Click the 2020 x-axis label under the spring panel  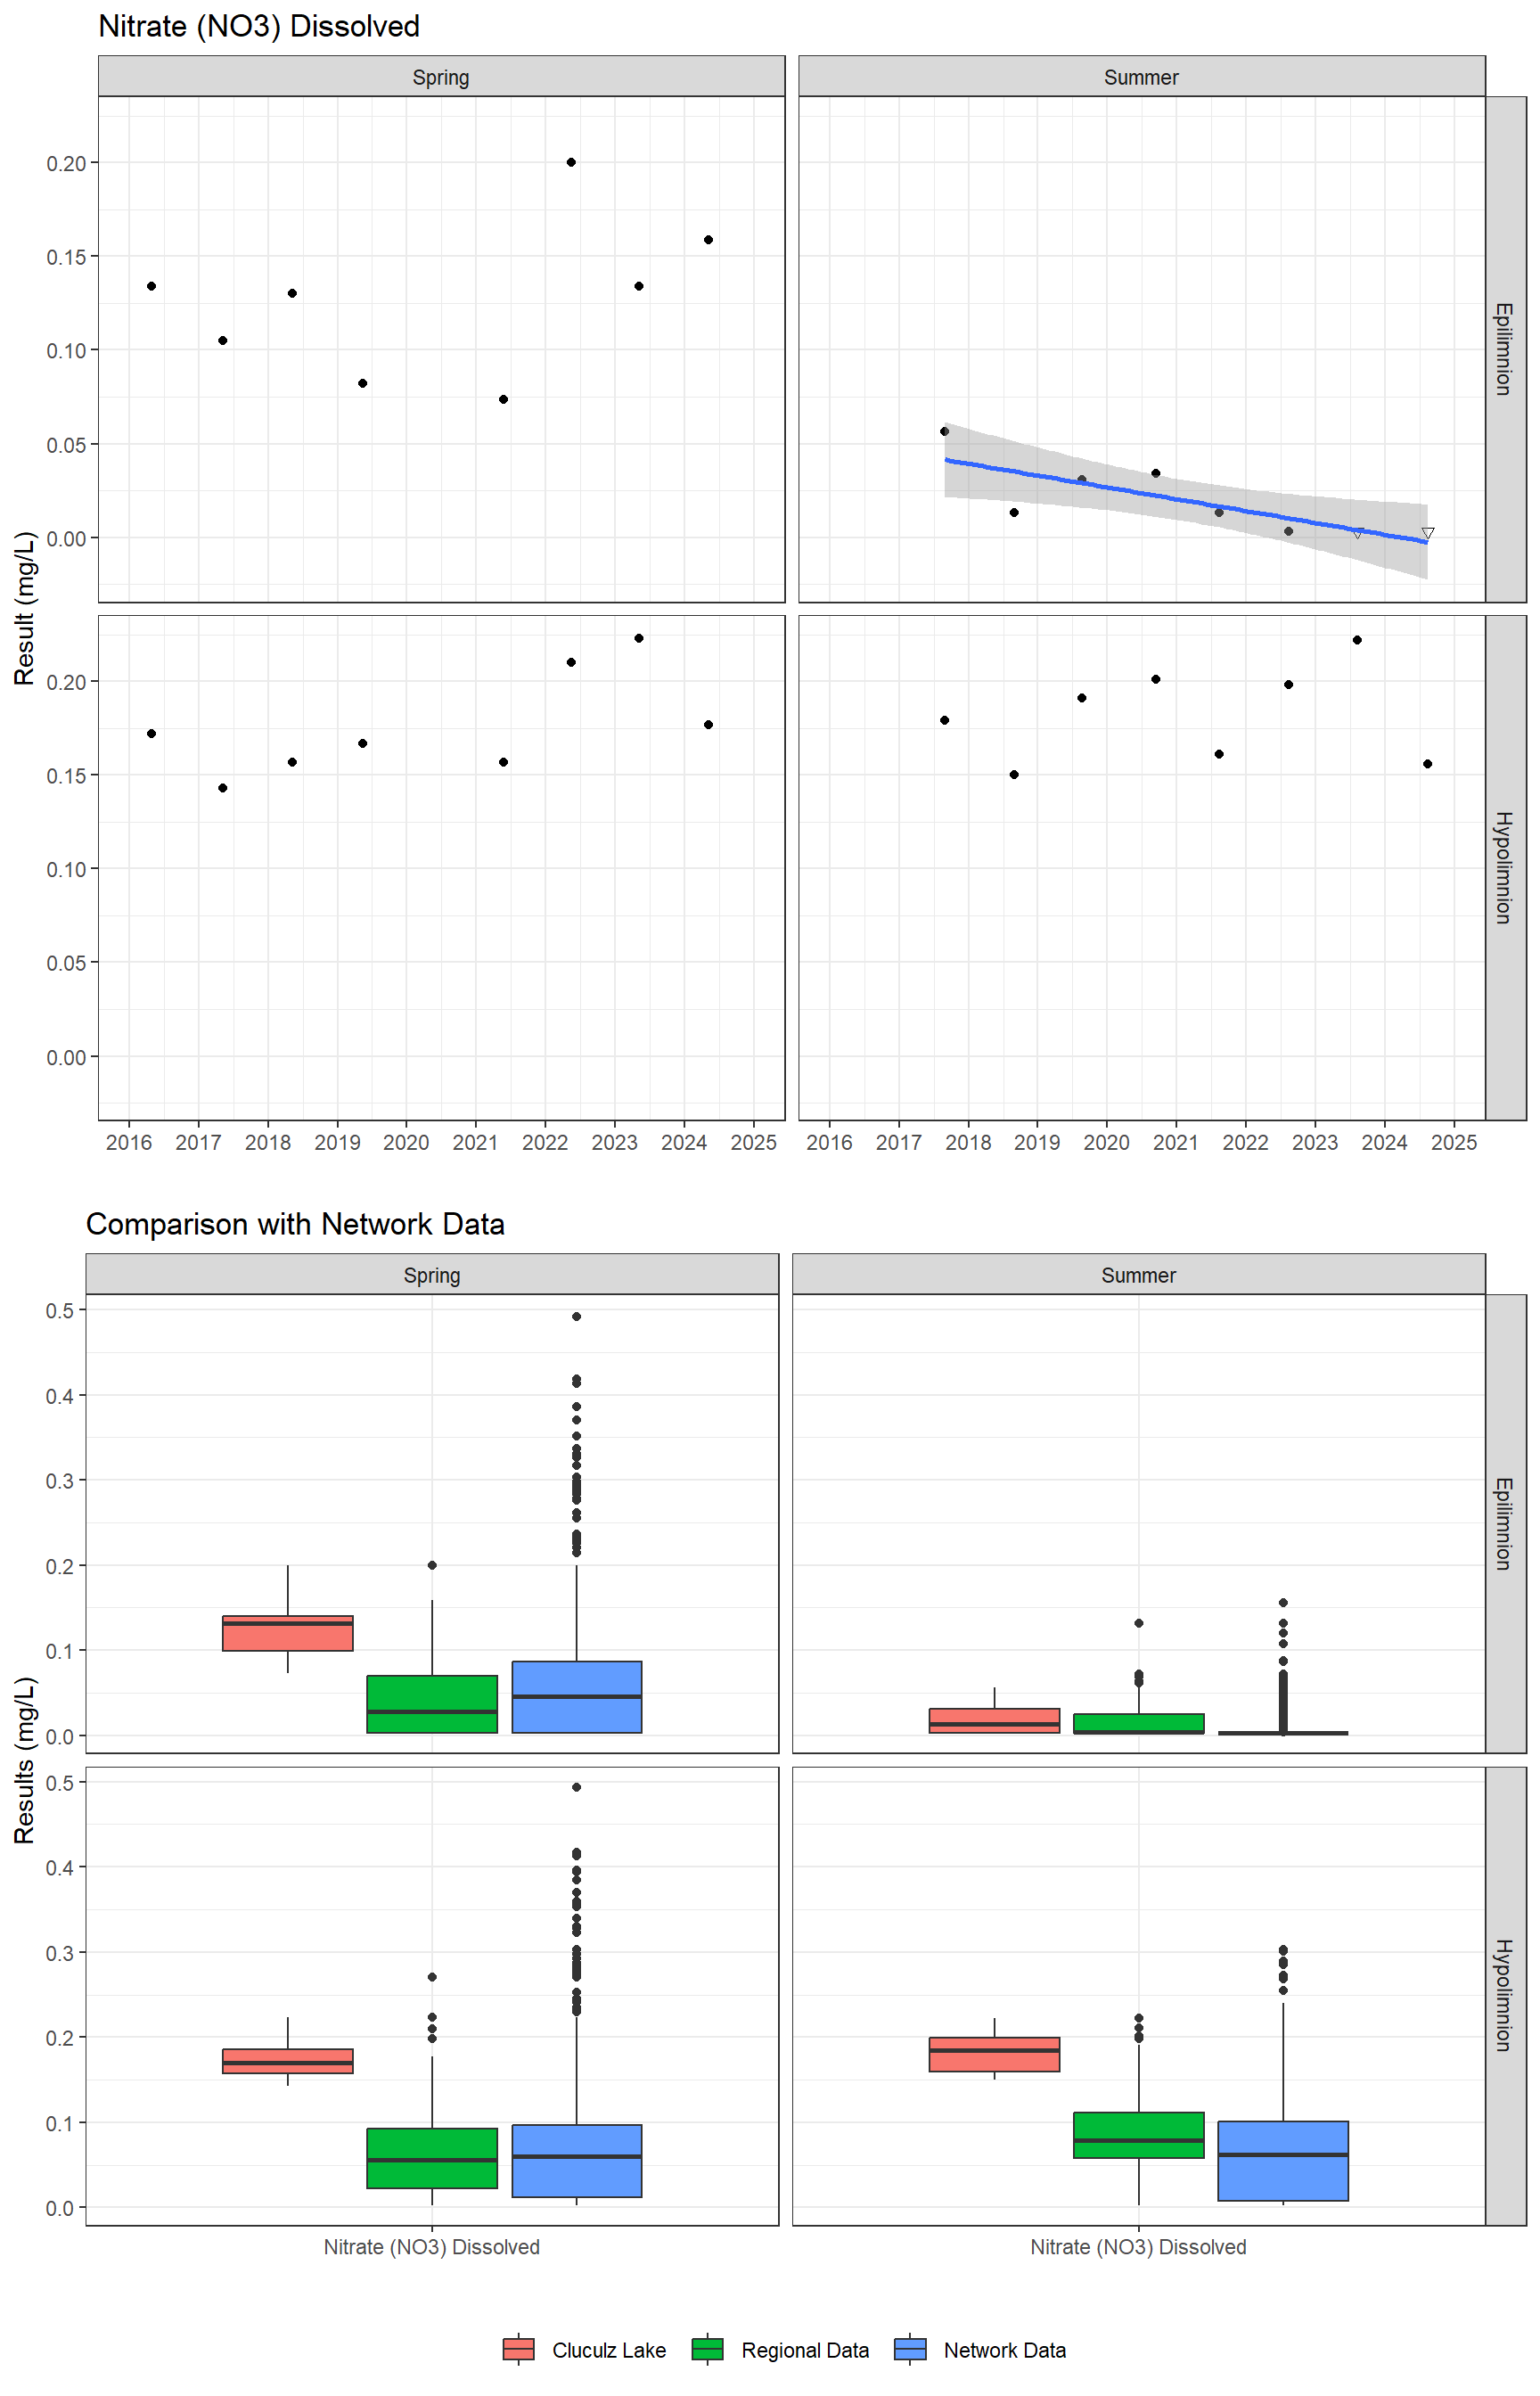pos(406,1142)
